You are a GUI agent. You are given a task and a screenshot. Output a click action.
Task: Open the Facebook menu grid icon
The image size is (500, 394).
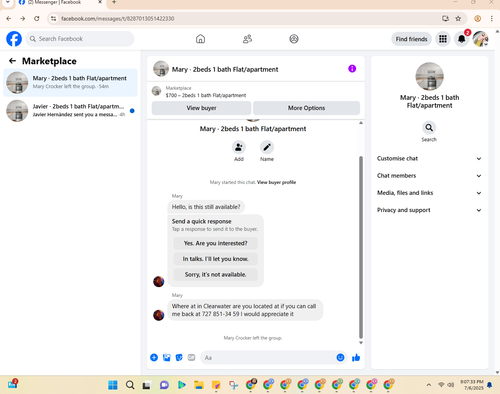click(x=443, y=39)
